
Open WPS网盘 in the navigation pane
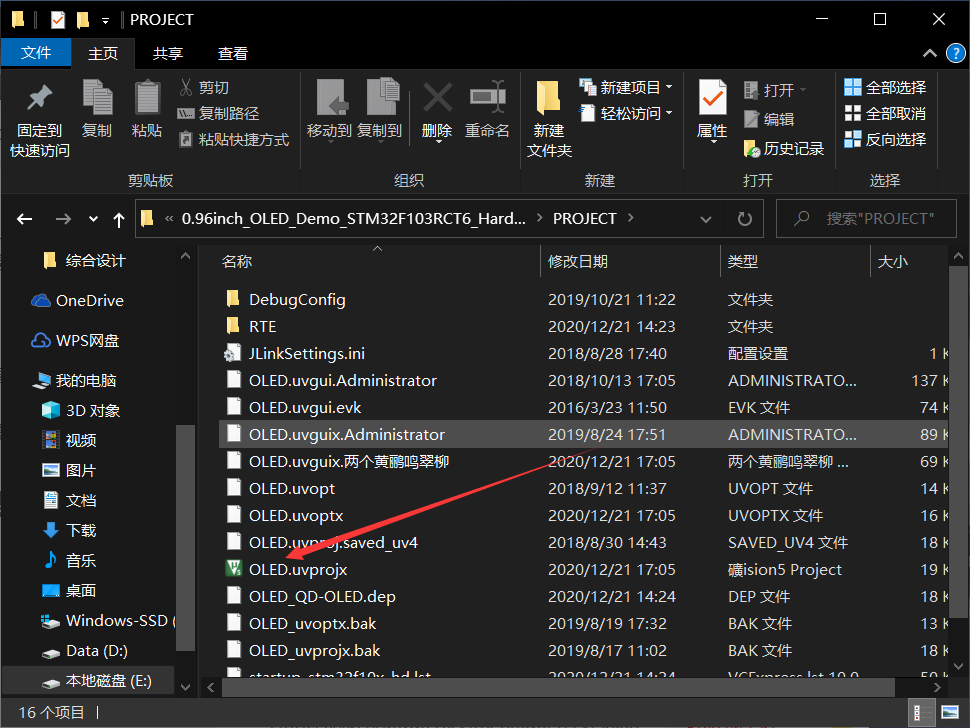click(75, 341)
